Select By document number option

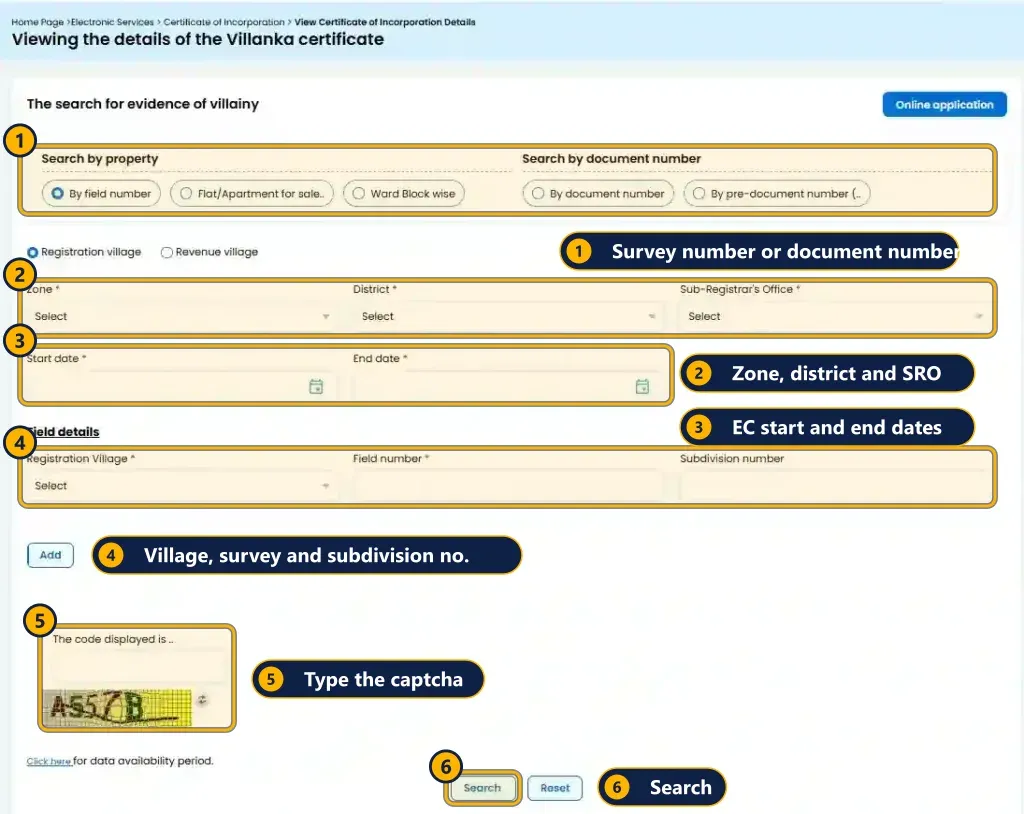pyautogui.click(x=598, y=193)
